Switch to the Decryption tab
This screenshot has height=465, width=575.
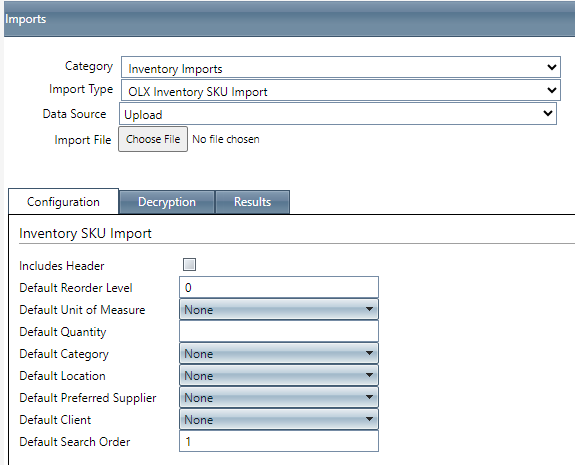click(x=167, y=202)
